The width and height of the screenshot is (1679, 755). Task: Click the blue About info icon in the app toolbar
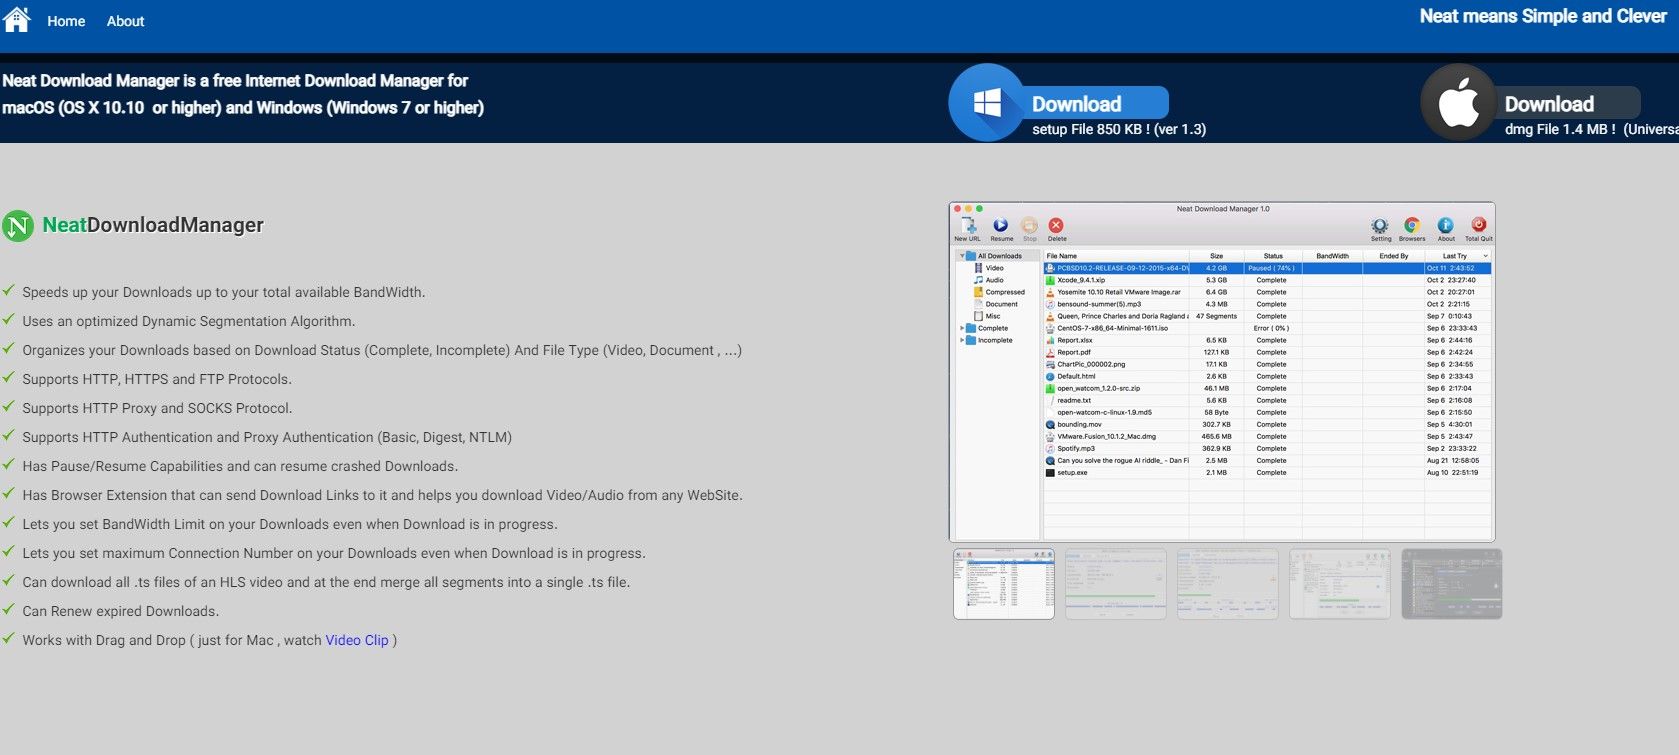click(x=1446, y=226)
